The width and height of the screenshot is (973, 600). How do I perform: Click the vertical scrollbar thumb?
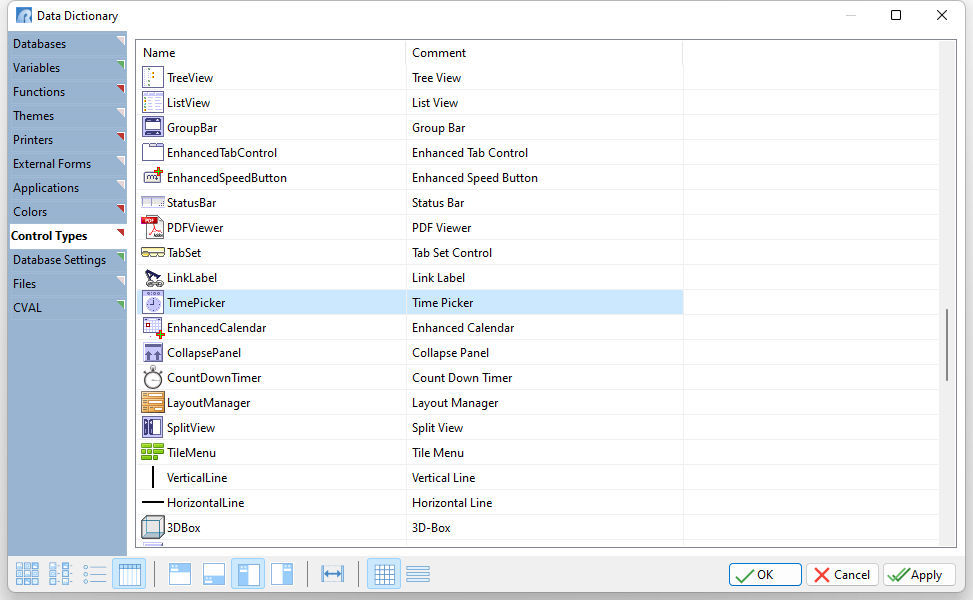947,345
